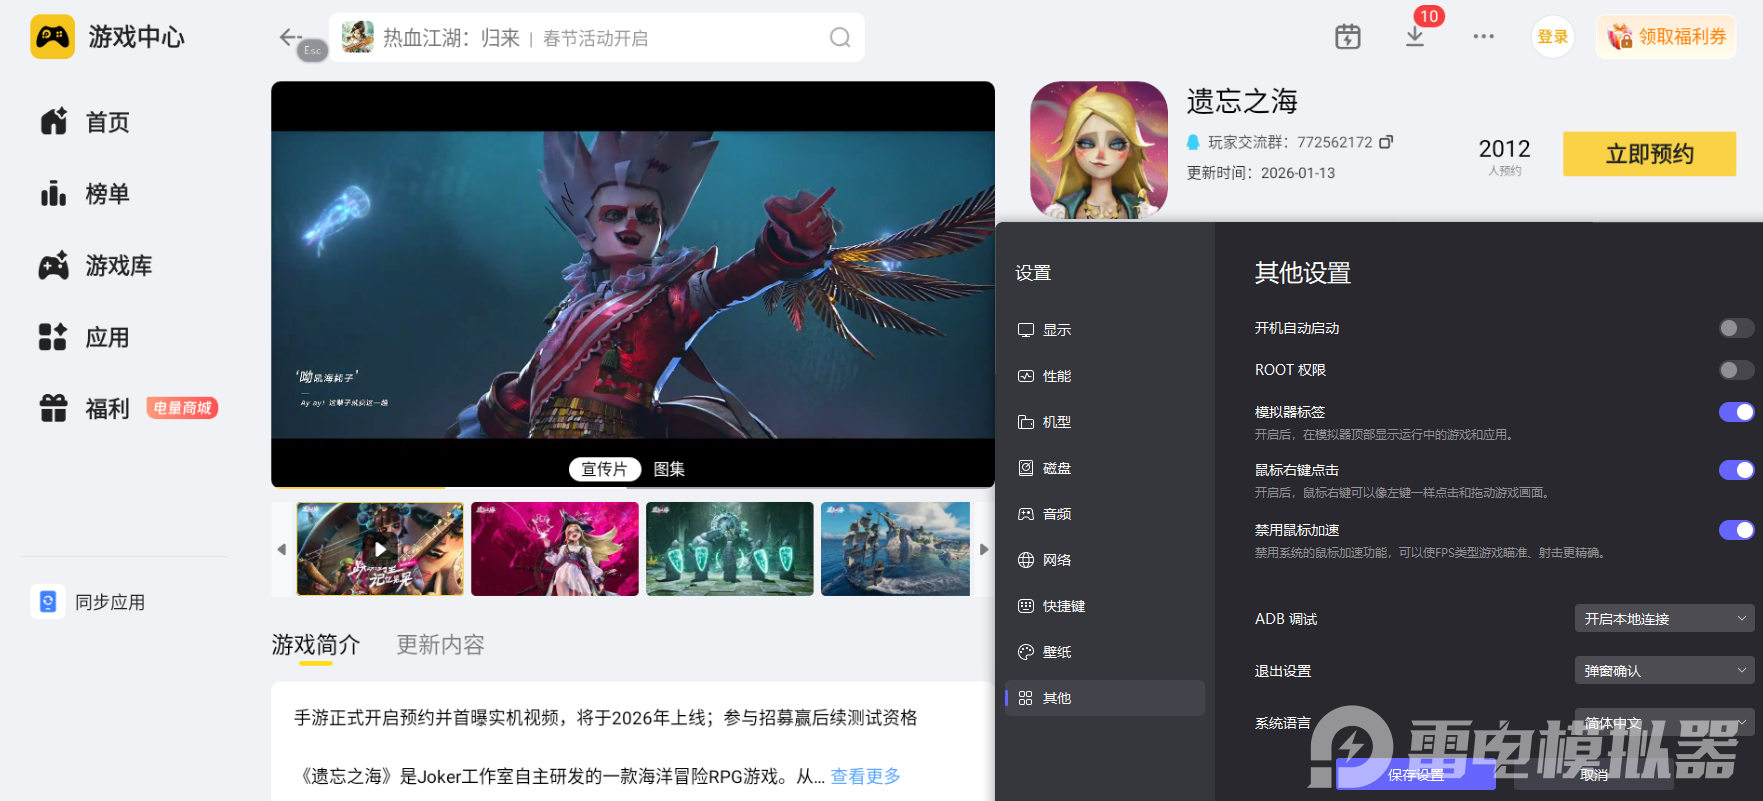
Task: Click the 2012 reservation count
Action: [x=1504, y=149]
